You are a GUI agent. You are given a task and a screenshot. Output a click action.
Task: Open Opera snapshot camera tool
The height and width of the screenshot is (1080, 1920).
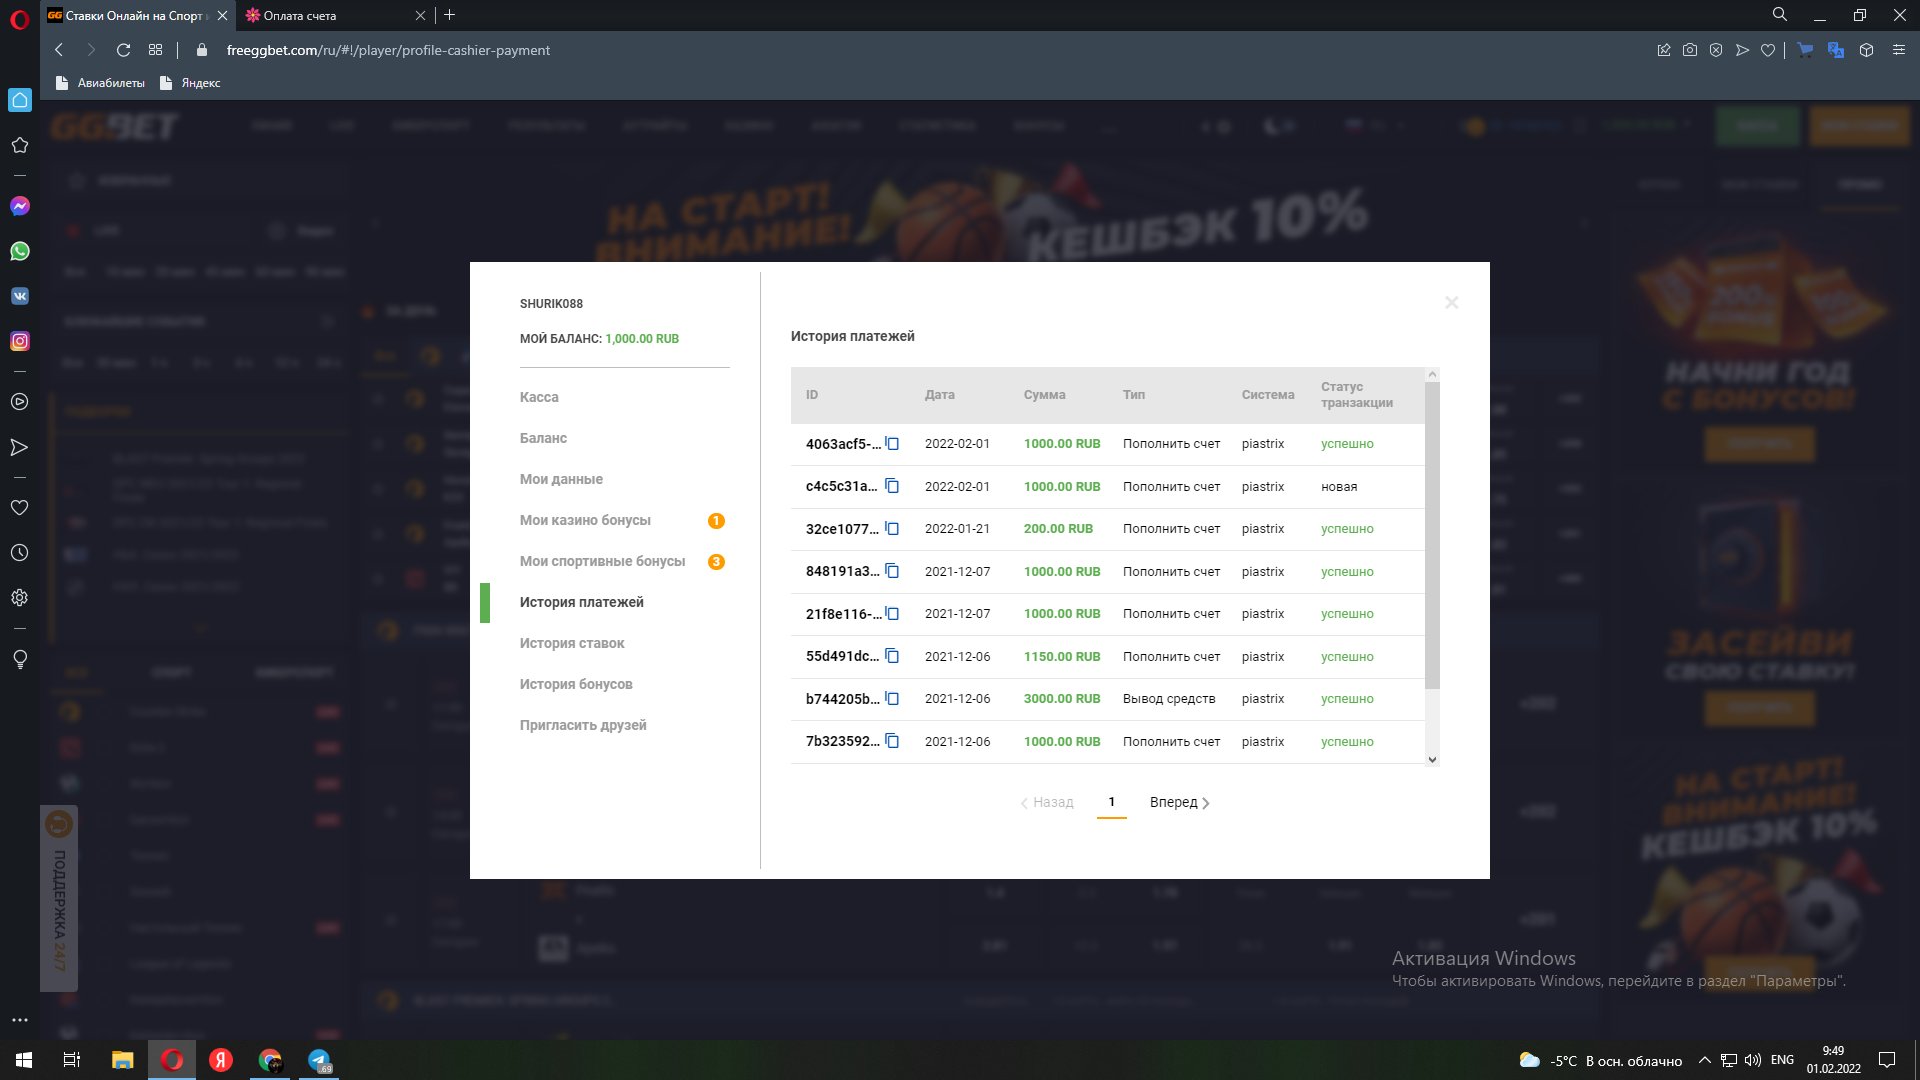tap(1689, 50)
